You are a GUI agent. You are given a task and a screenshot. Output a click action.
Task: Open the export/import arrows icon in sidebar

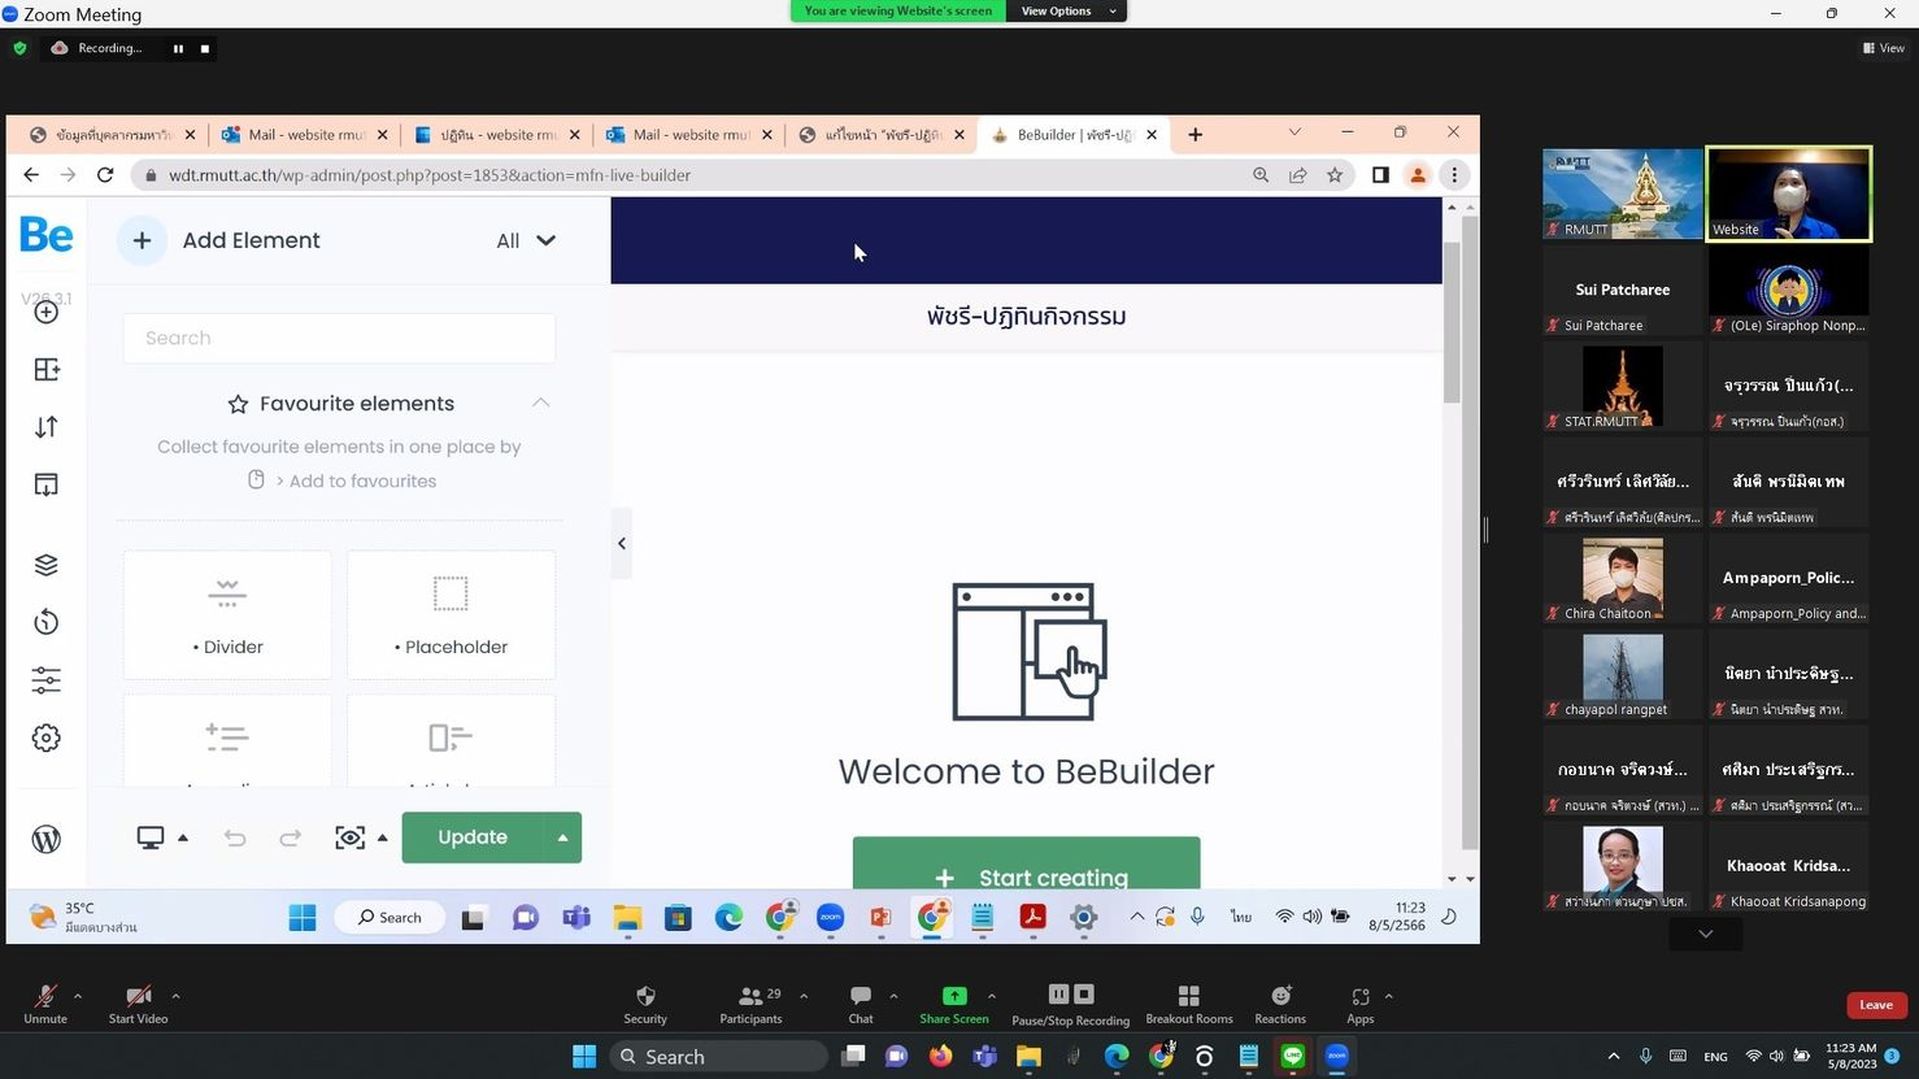(x=46, y=427)
